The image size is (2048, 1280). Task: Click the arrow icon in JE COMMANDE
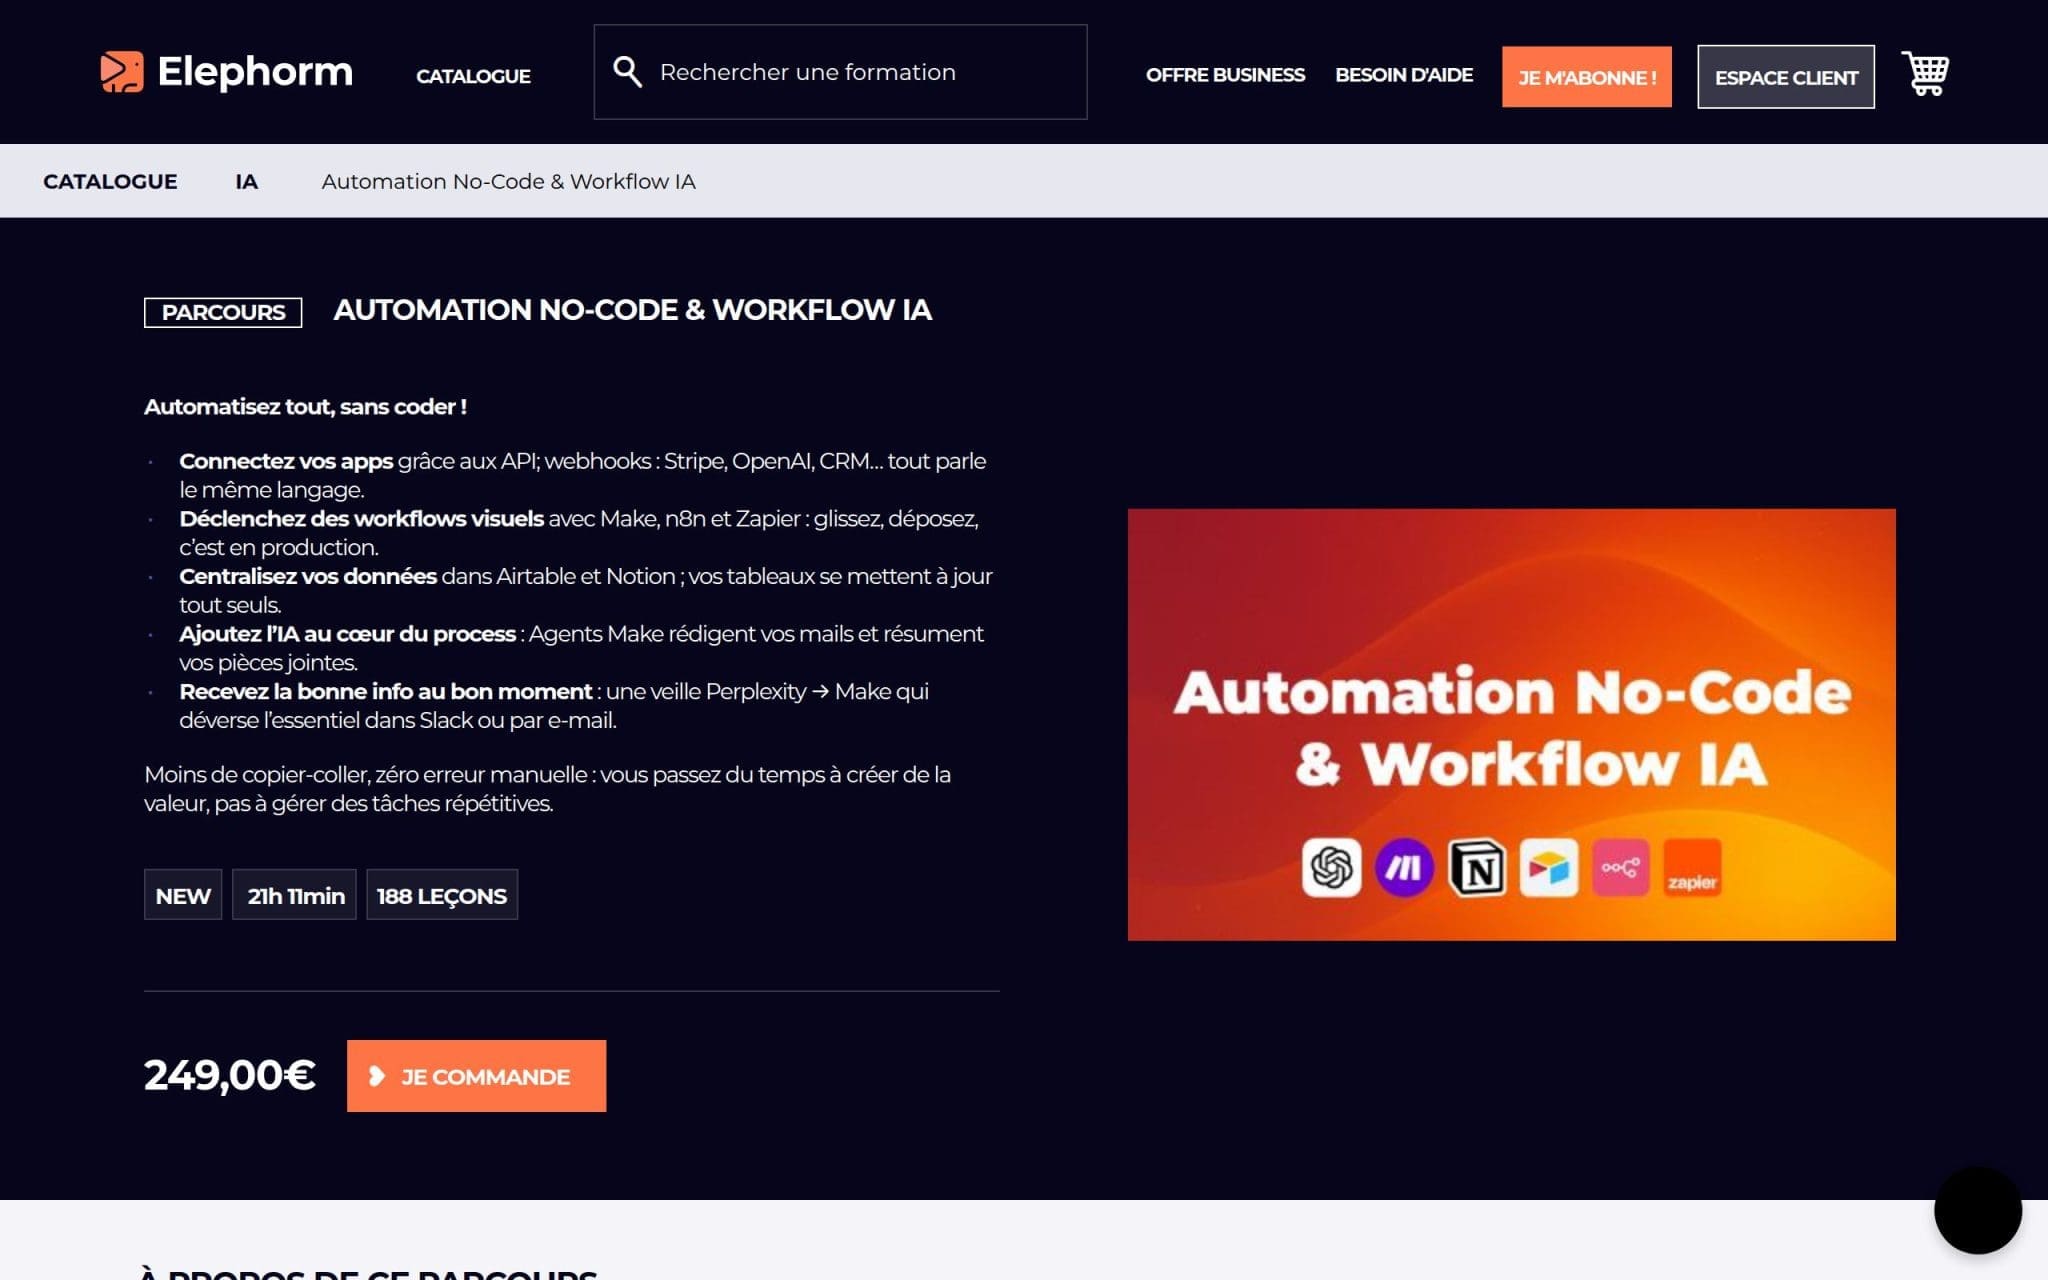377,1076
